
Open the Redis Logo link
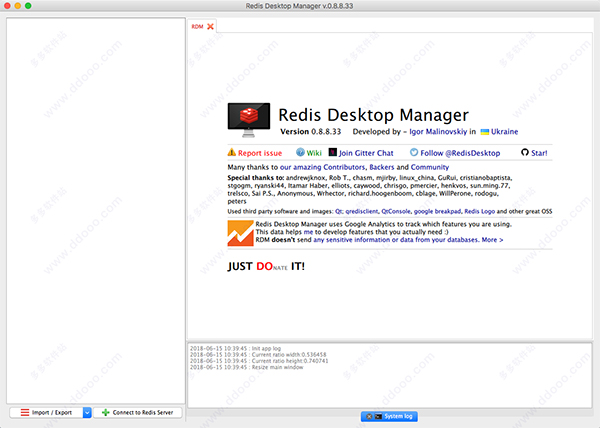point(479,211)
